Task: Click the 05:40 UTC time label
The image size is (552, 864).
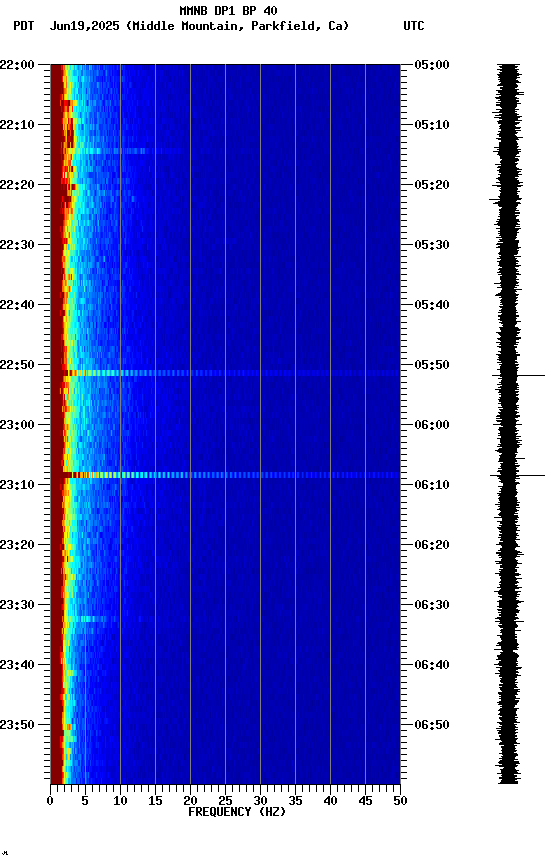Action: [x=432, y=305]
